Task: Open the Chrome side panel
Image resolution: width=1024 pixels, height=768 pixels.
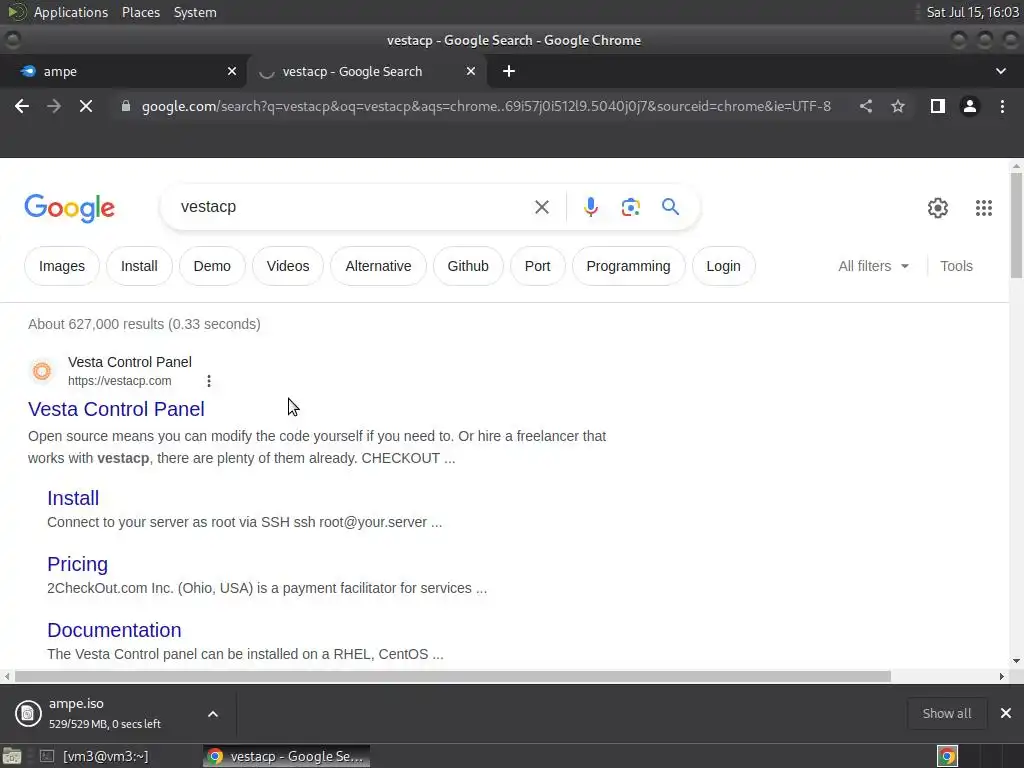Action: coord(938,106)
